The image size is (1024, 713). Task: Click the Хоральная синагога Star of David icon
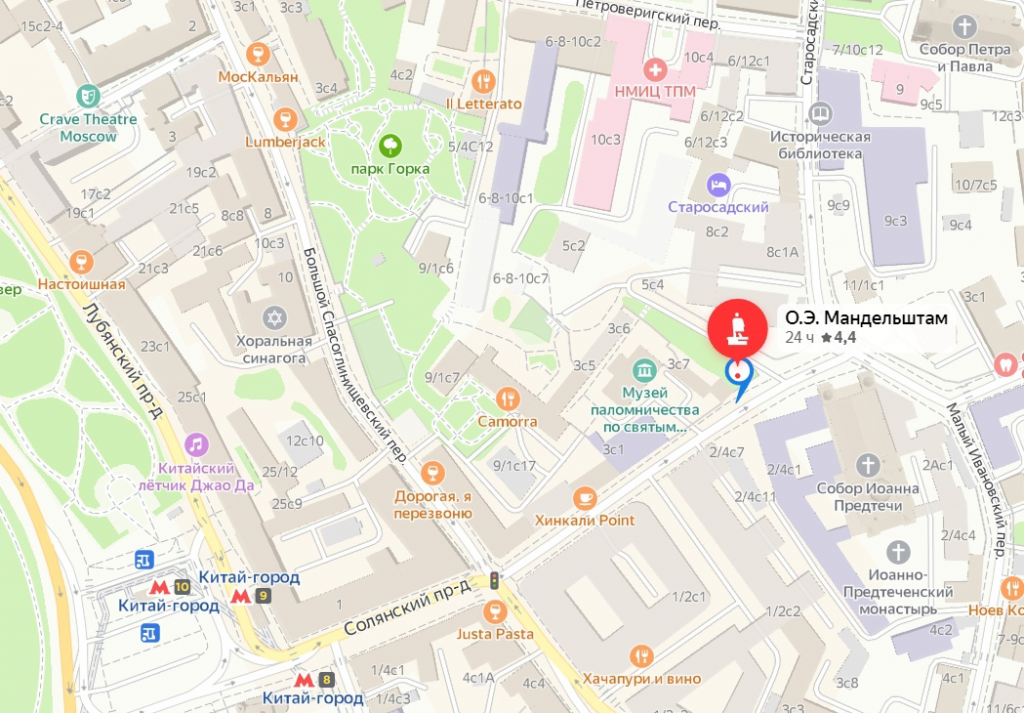pos(275,318)
